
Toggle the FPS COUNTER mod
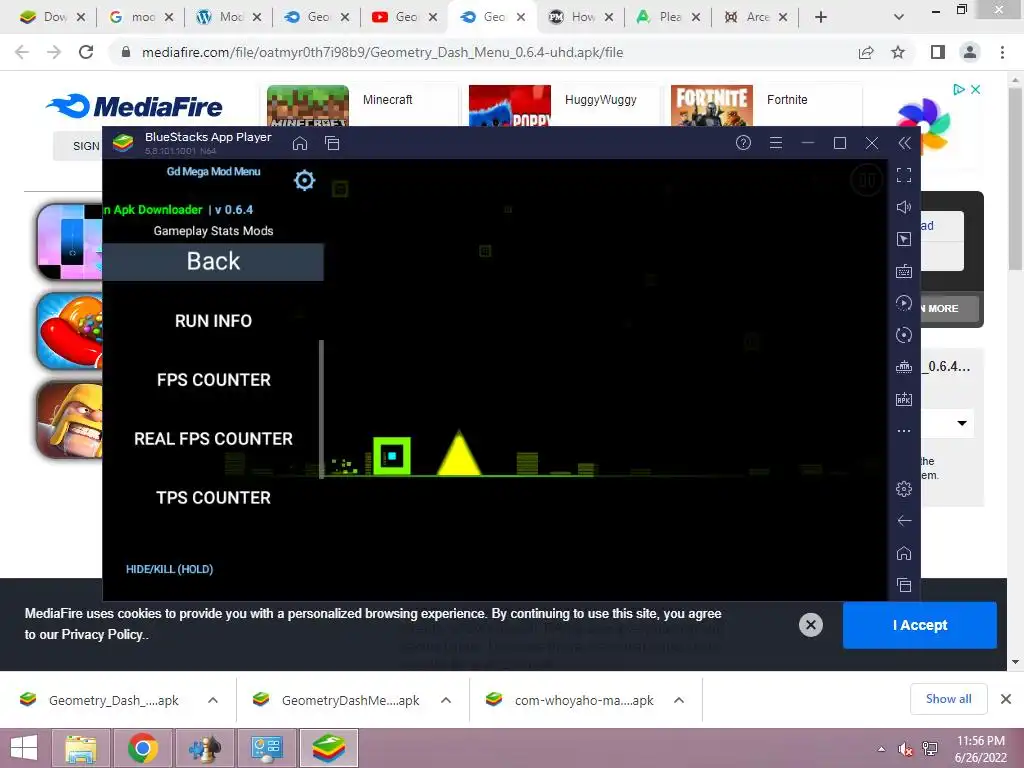point(213,380)
